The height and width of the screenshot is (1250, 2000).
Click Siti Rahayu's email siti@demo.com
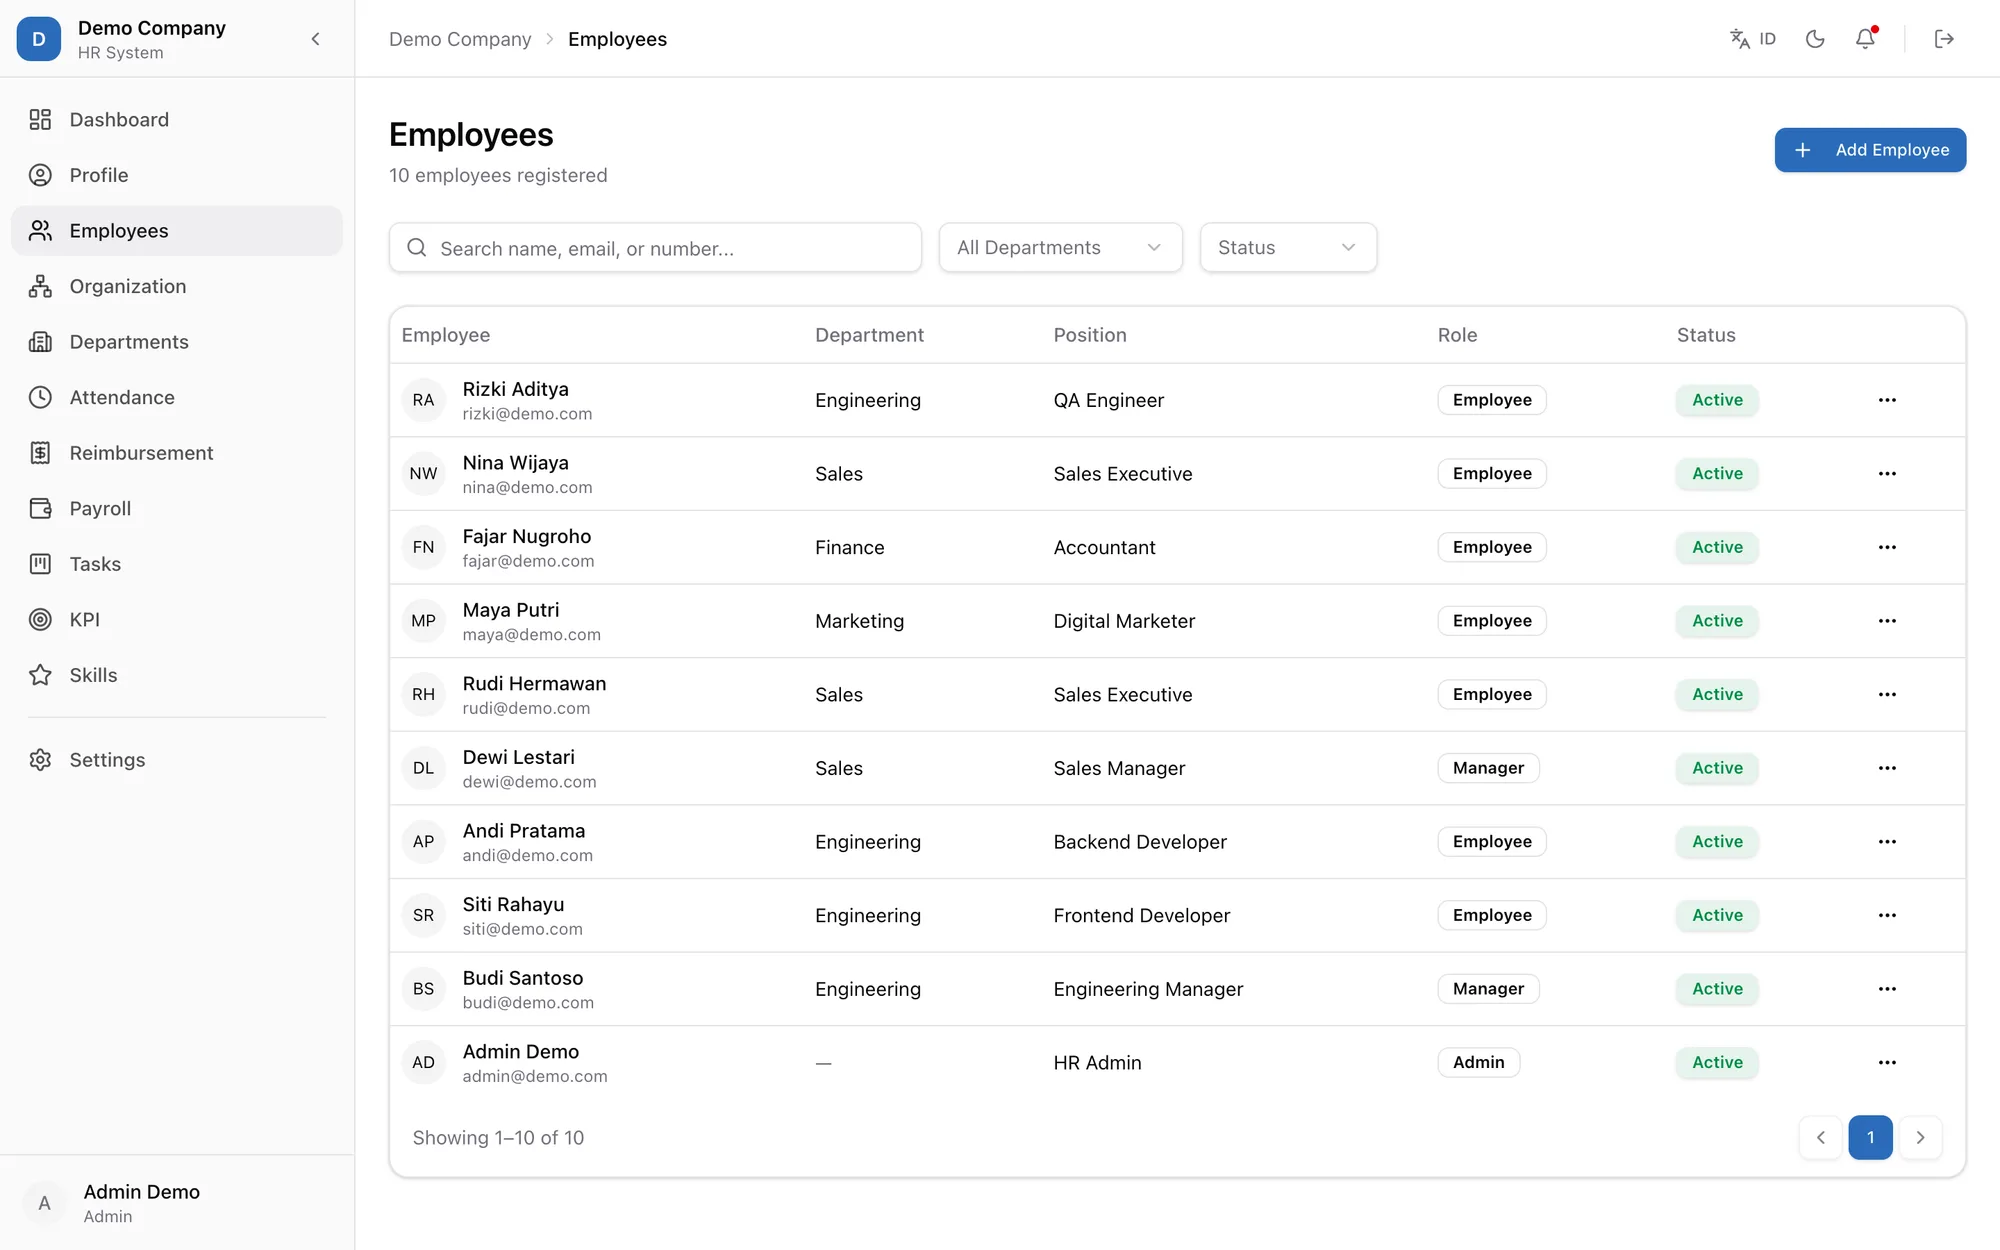(522, 929)
